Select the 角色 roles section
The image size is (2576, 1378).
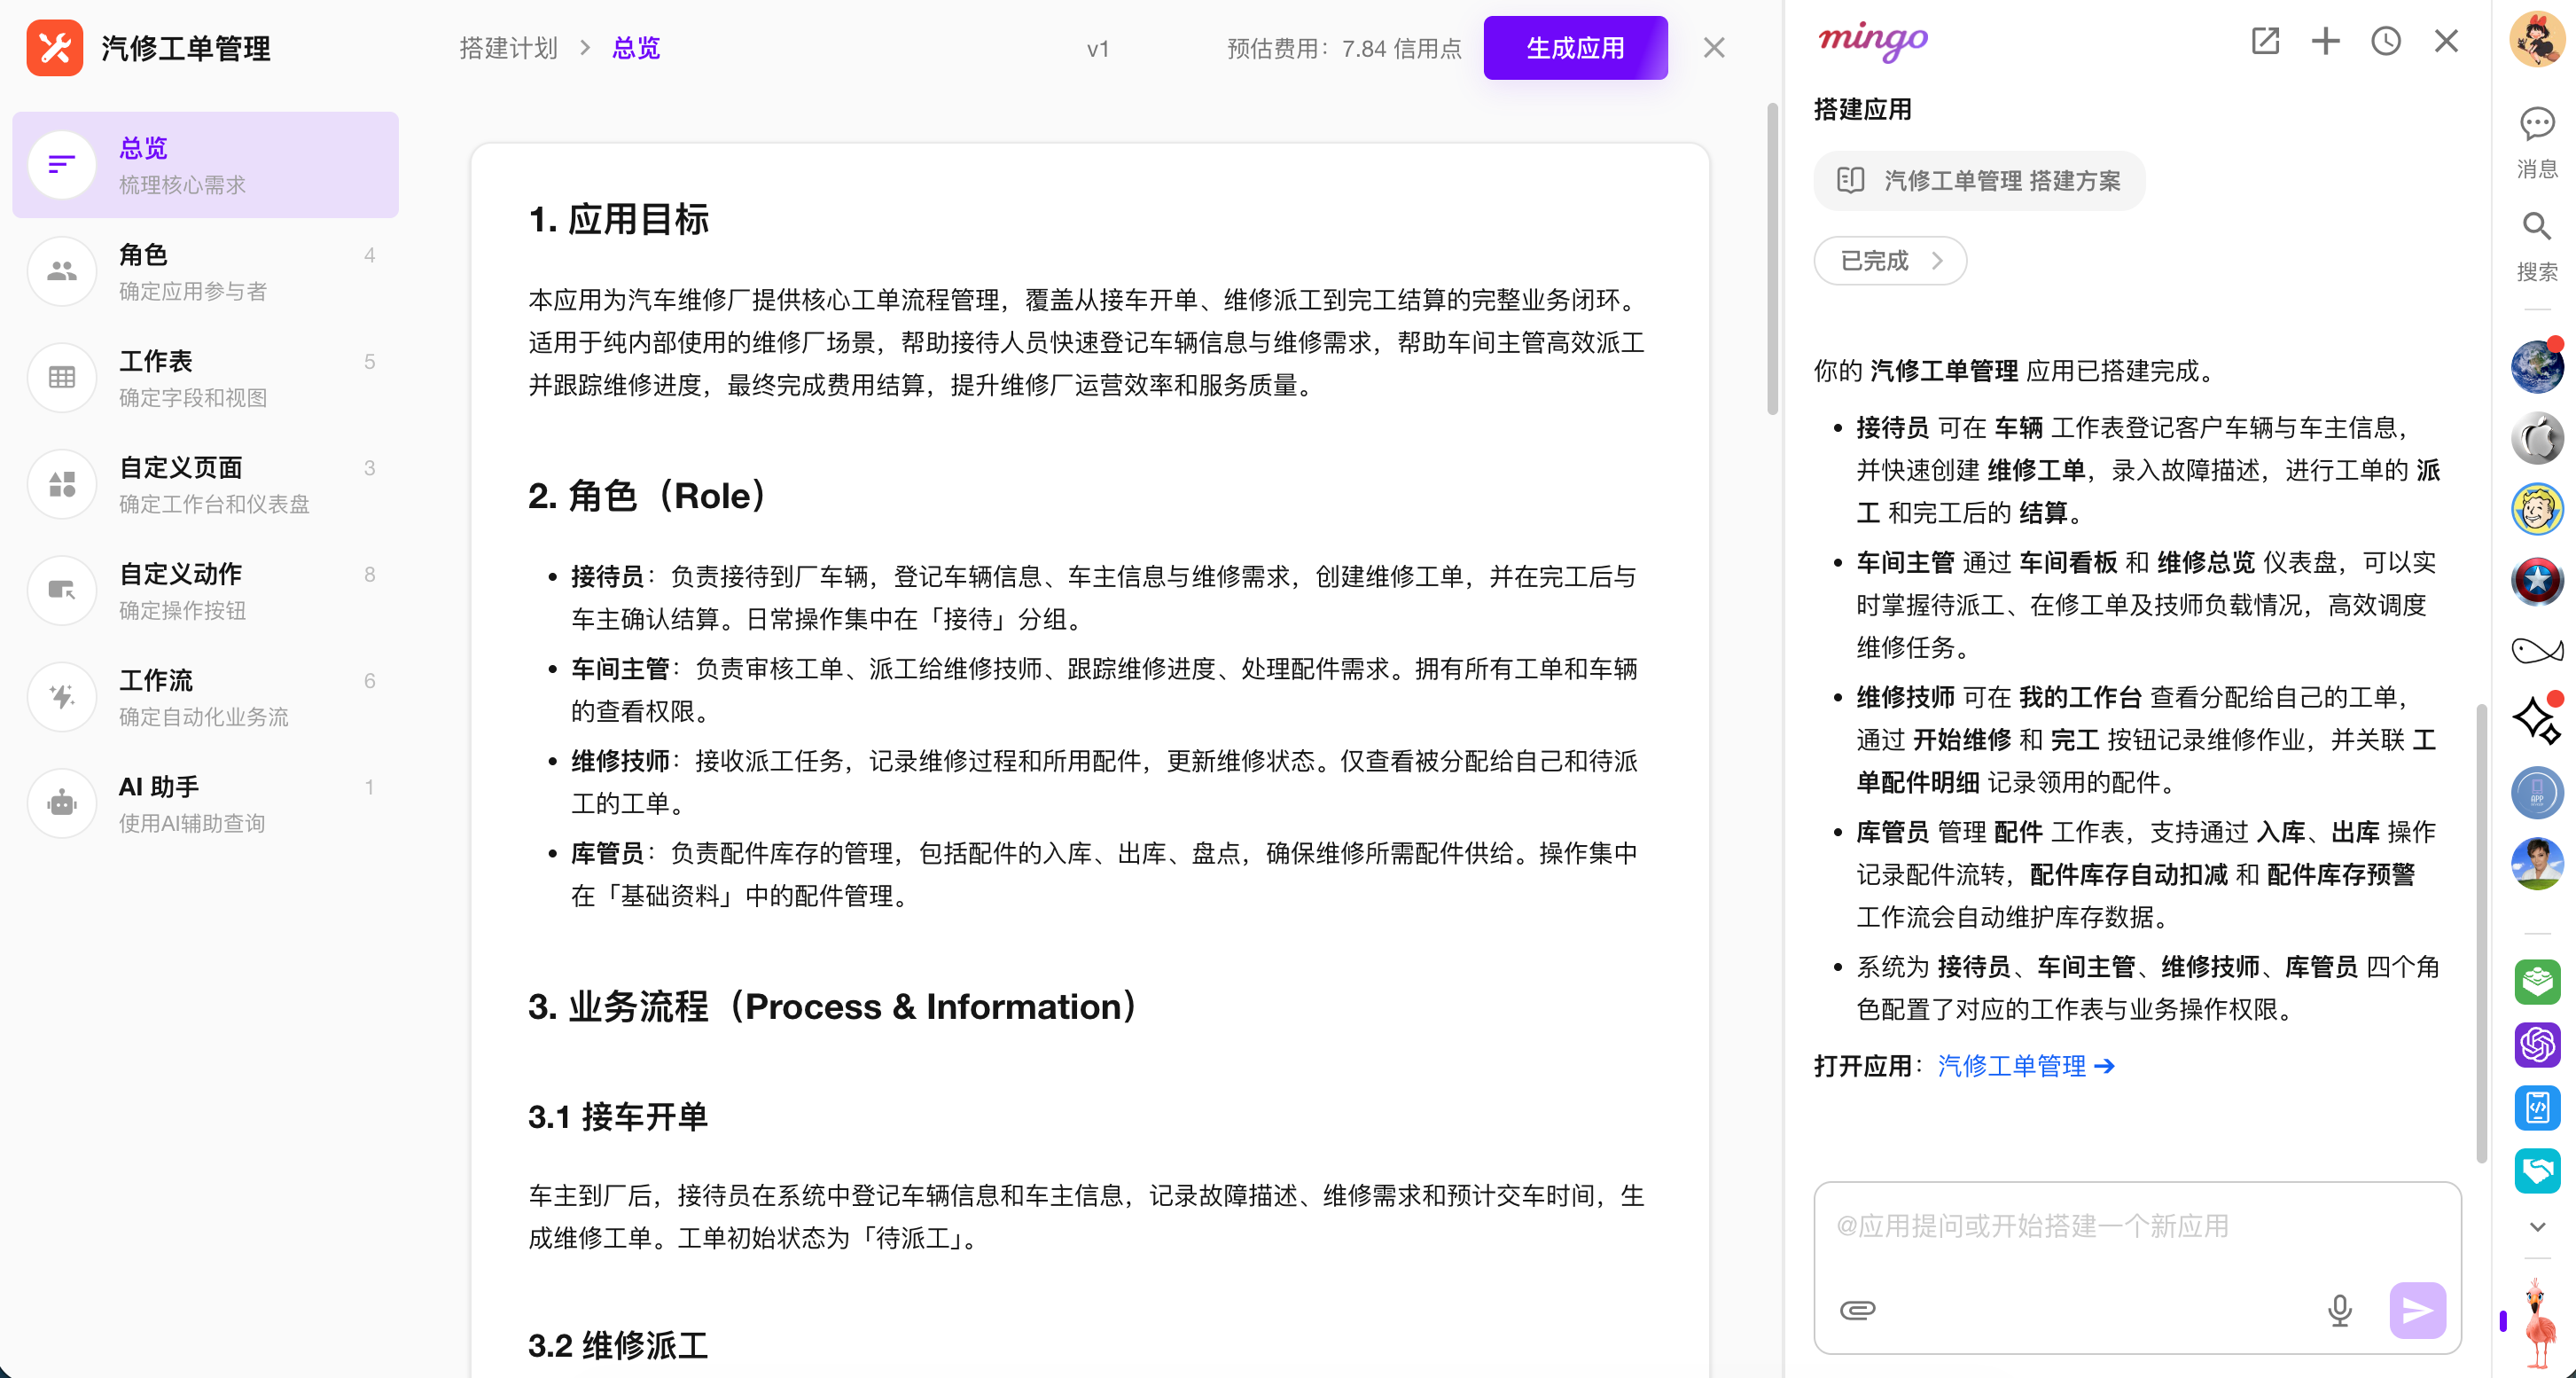coord(205,271)
